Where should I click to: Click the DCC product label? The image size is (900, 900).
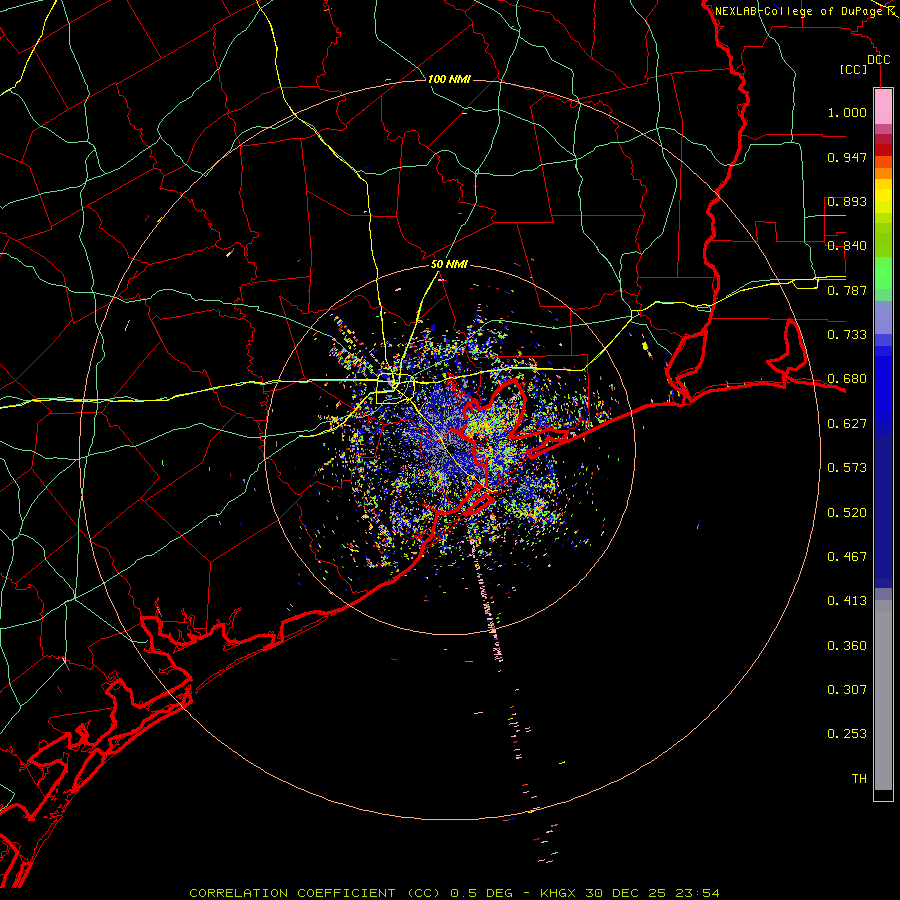pos(878,60)
